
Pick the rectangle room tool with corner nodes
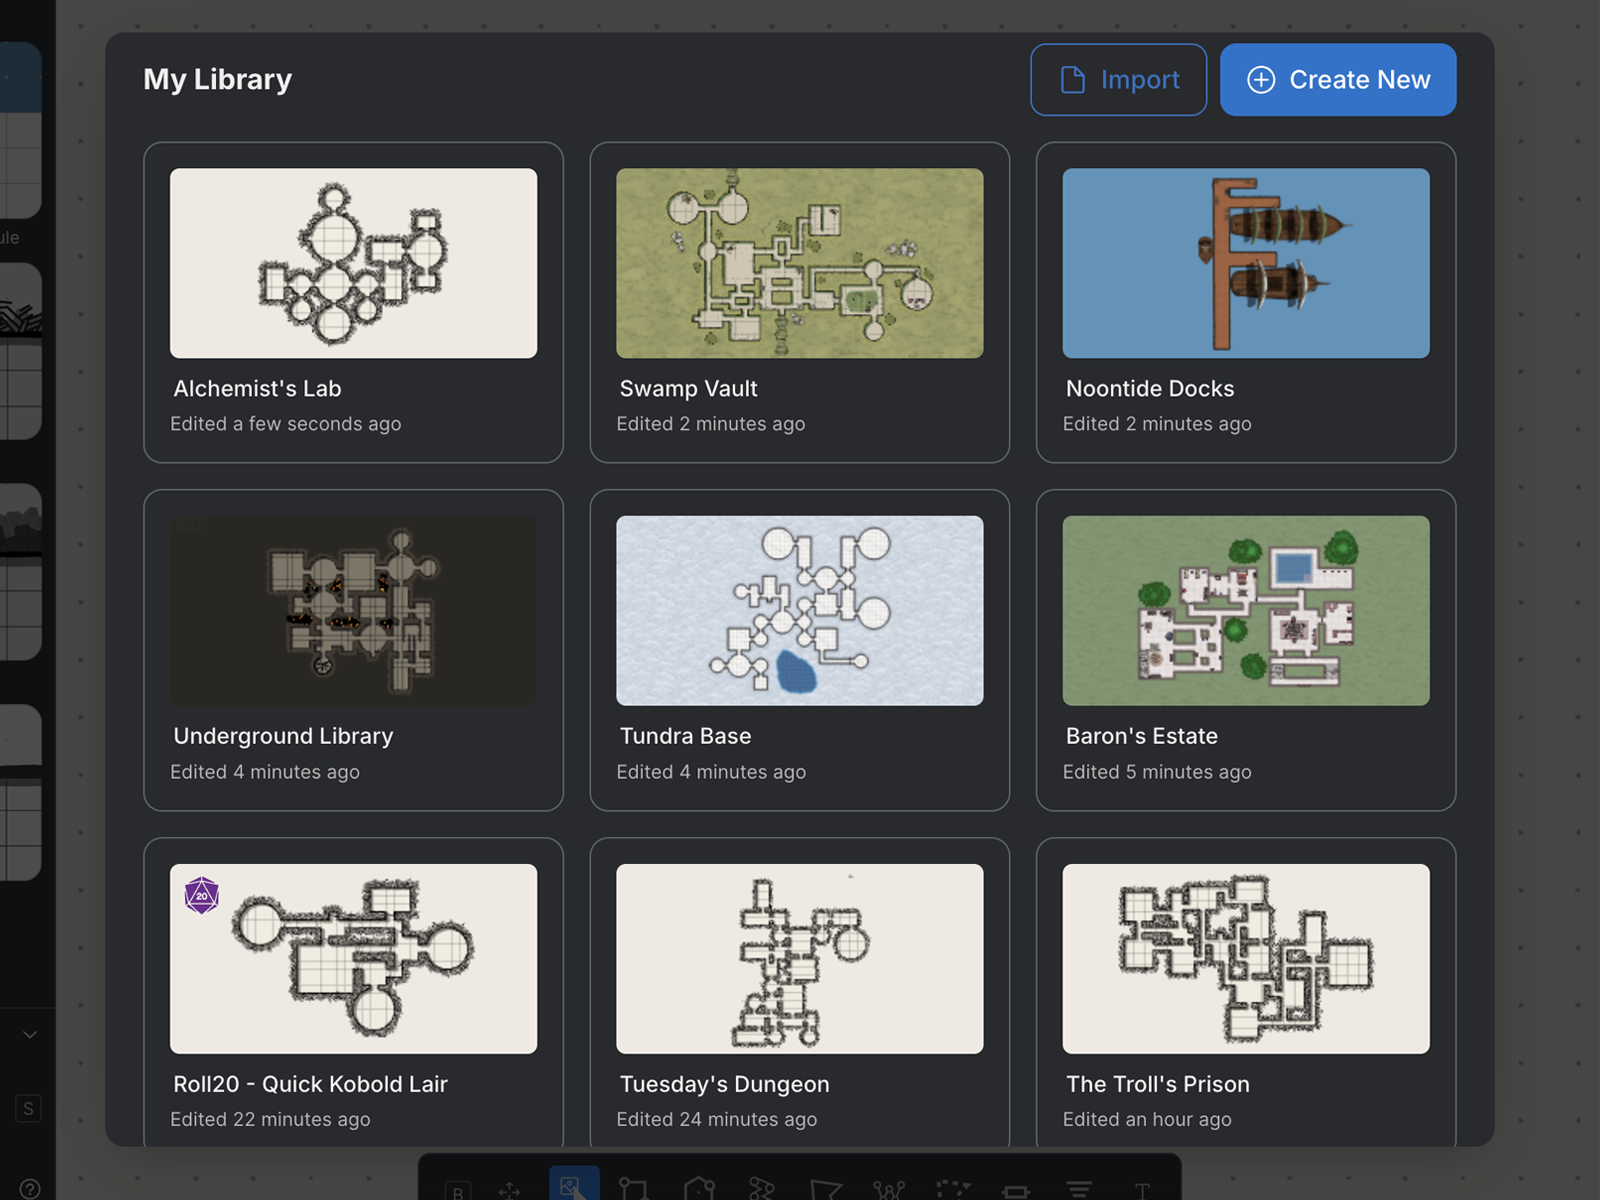click(634, 1188)
